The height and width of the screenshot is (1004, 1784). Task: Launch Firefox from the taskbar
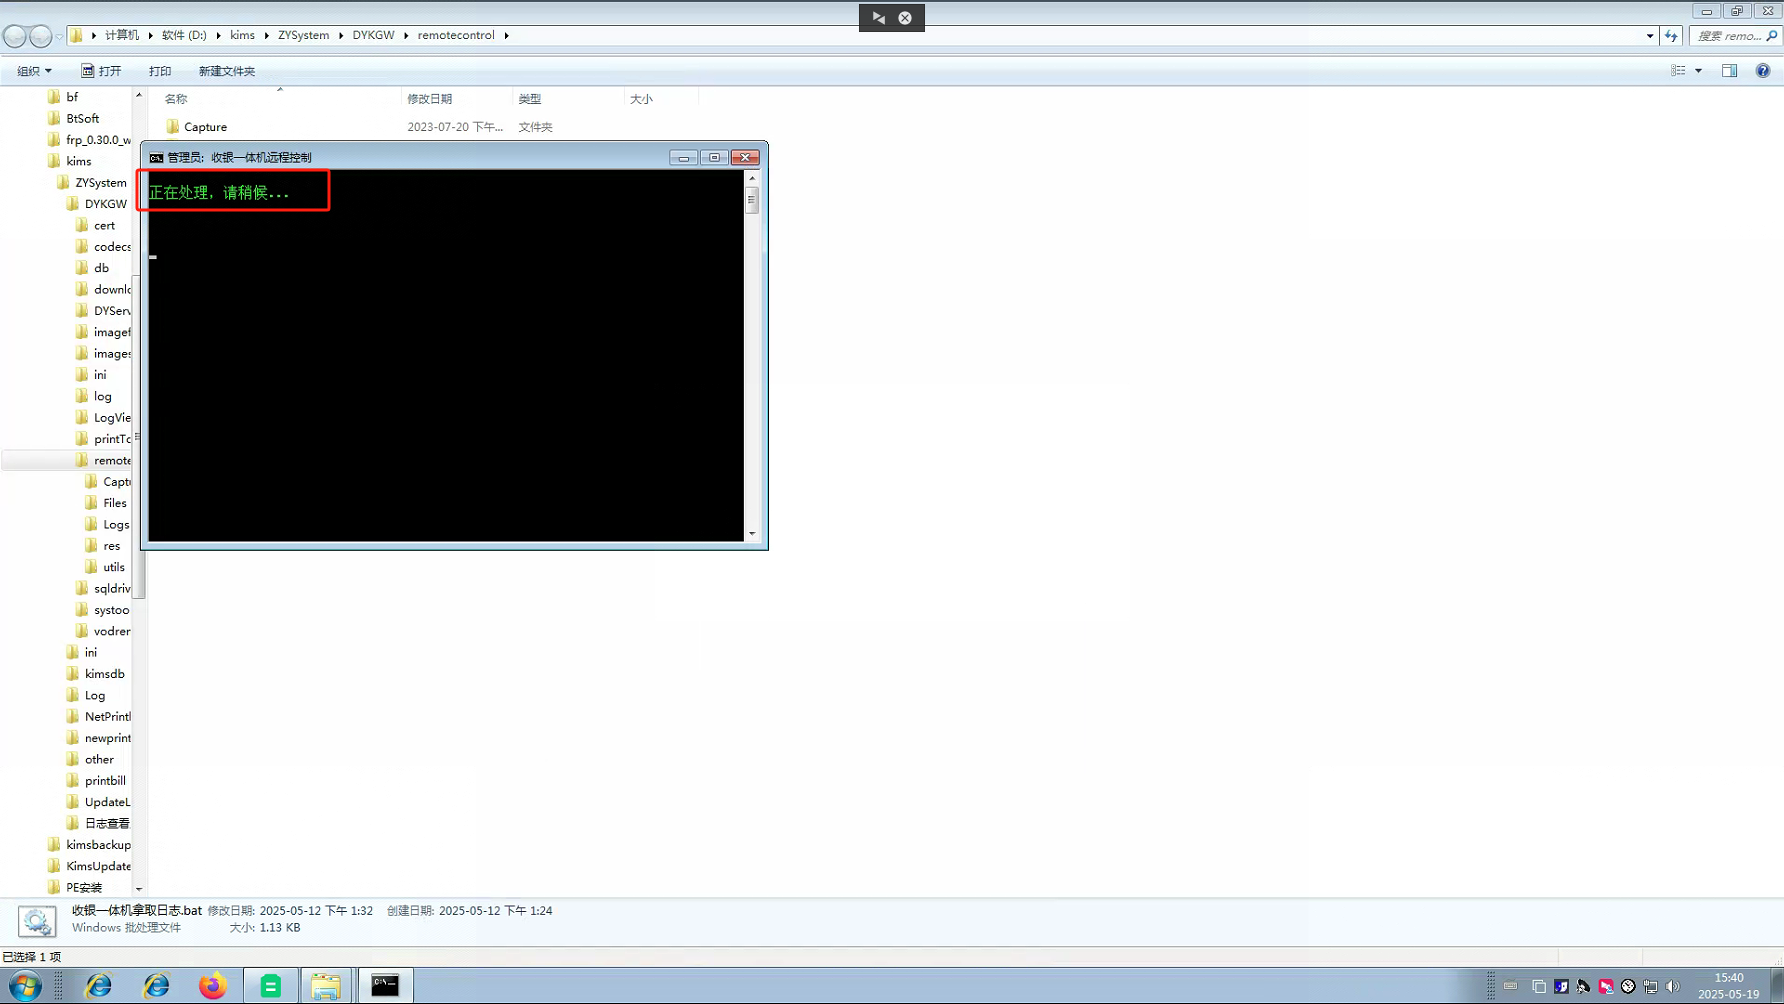(x=212, y=986)
